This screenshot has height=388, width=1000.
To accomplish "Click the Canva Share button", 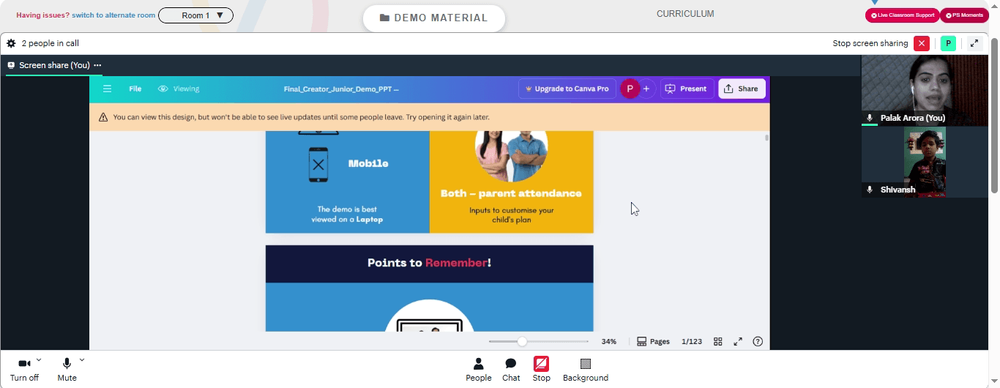I will point(742,89).
